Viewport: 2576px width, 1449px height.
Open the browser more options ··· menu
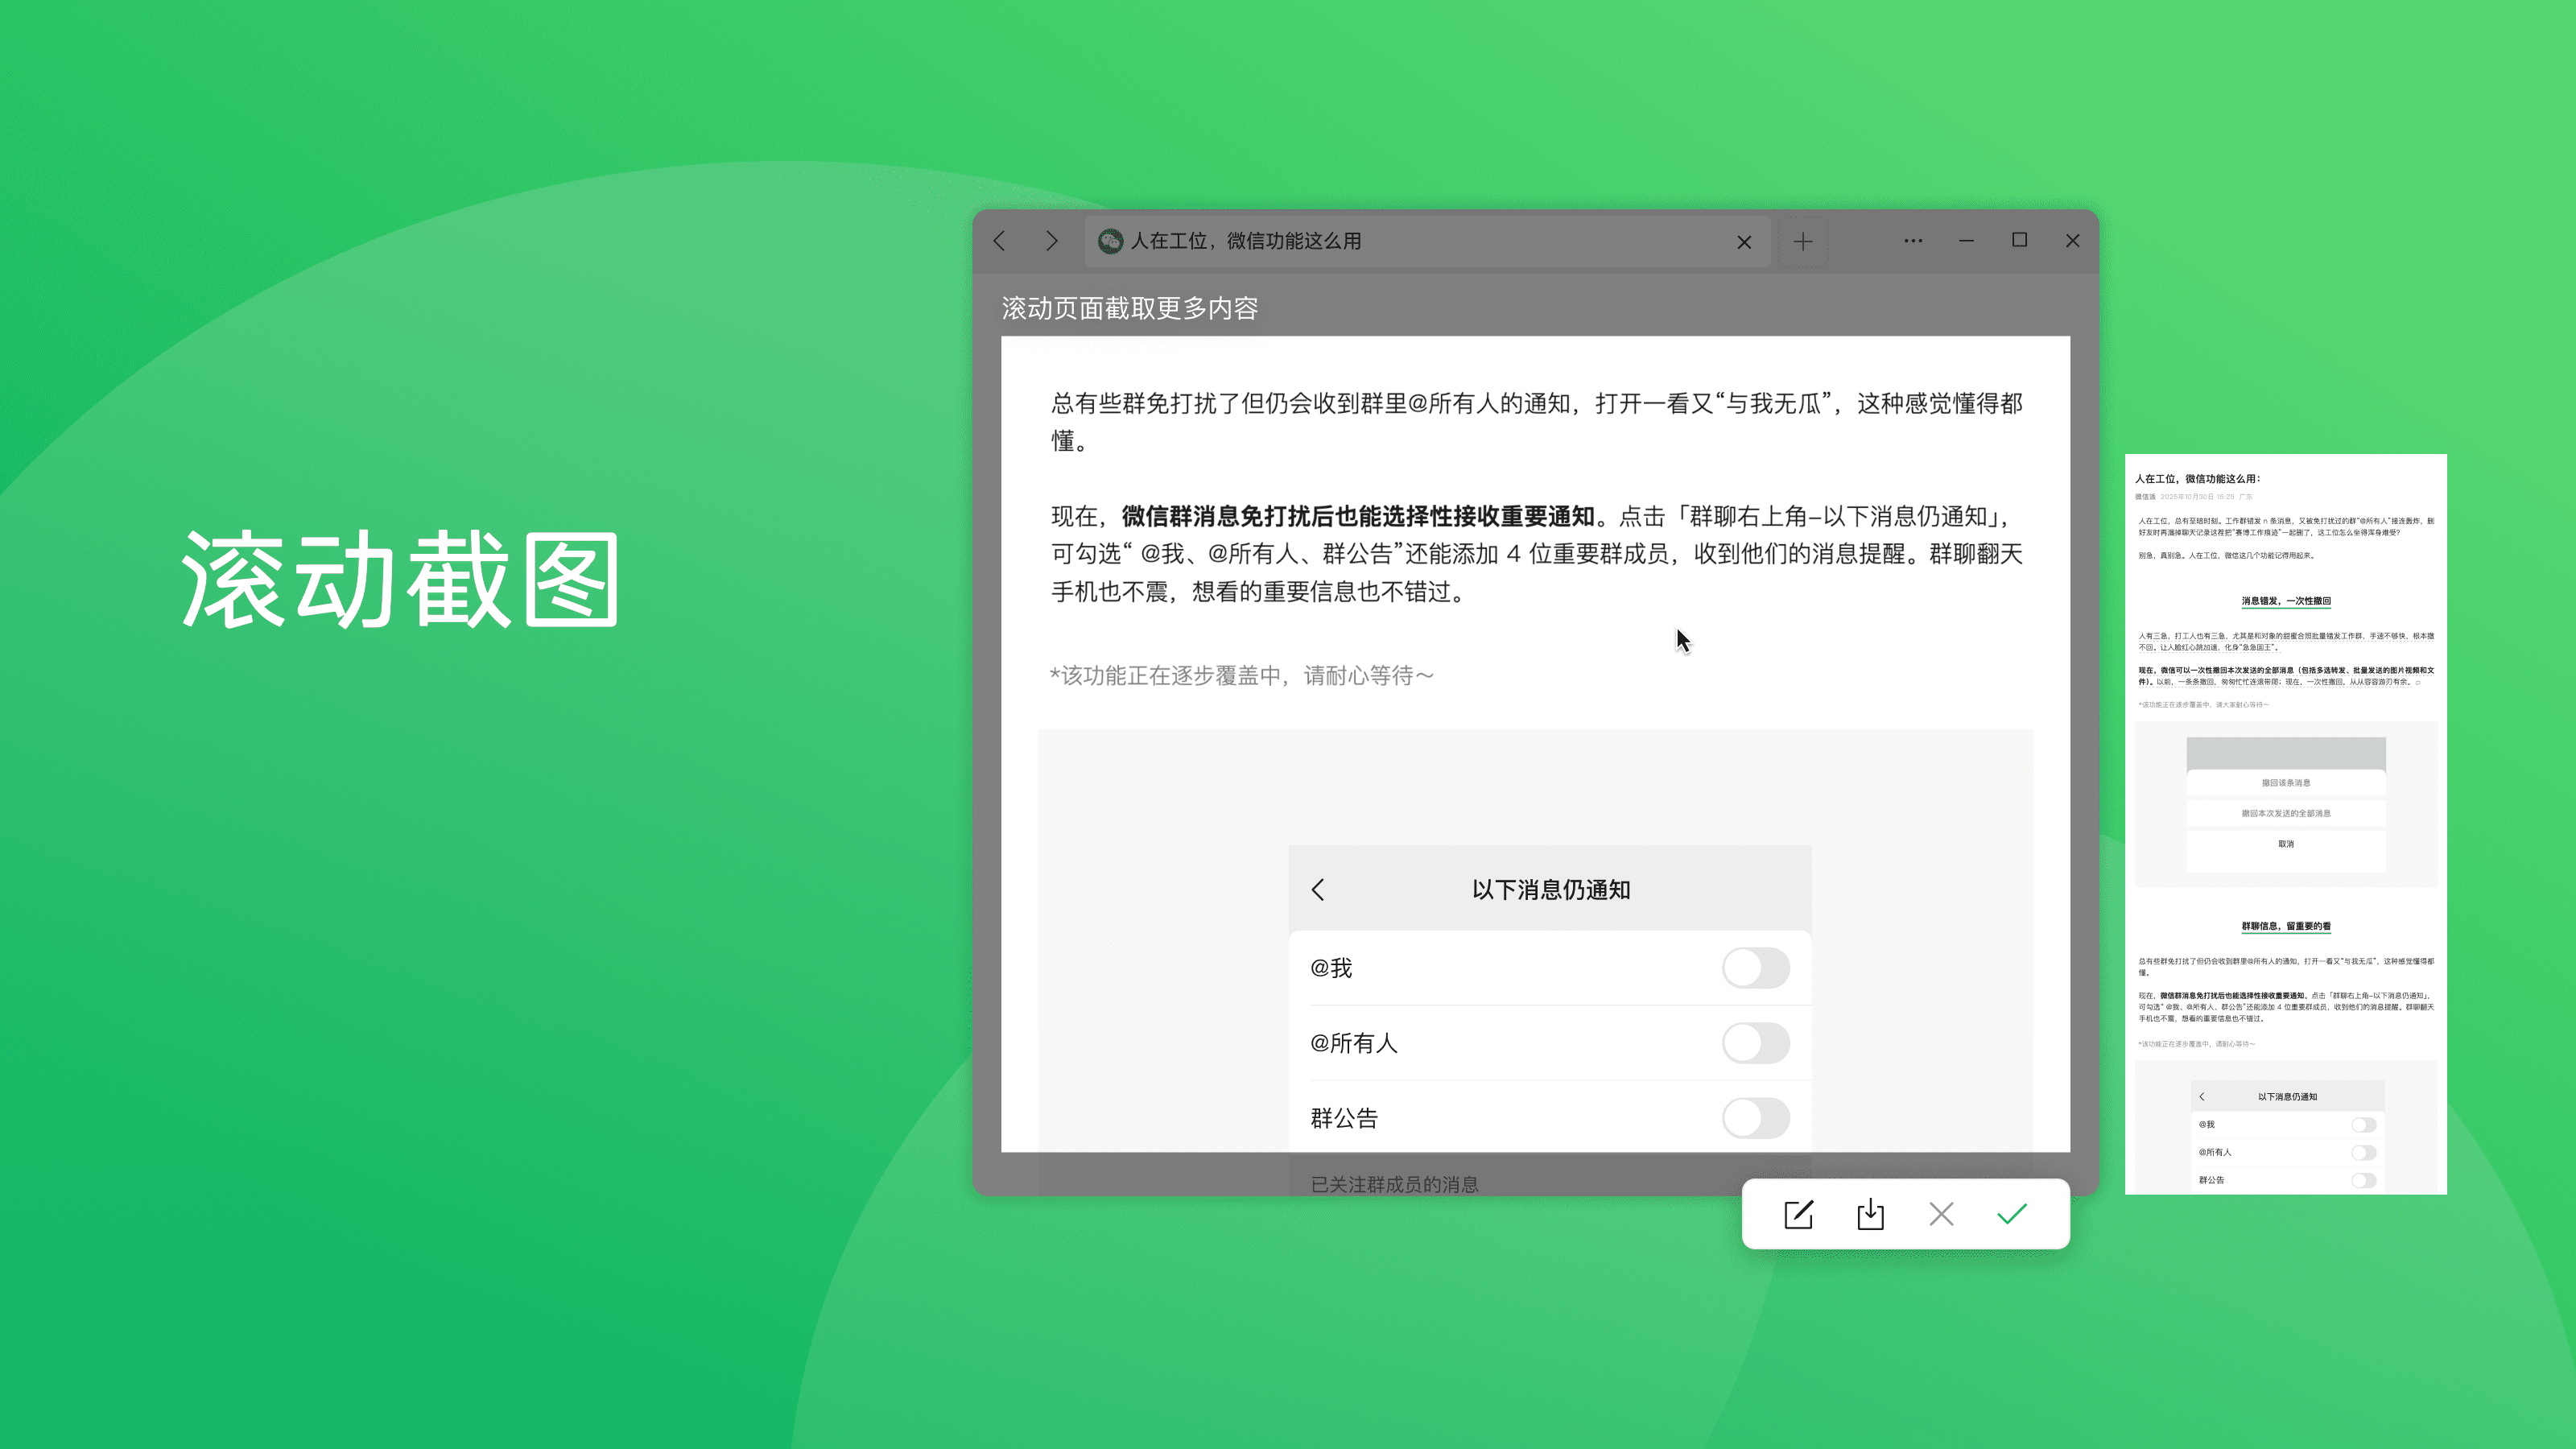click(1911, 241)
